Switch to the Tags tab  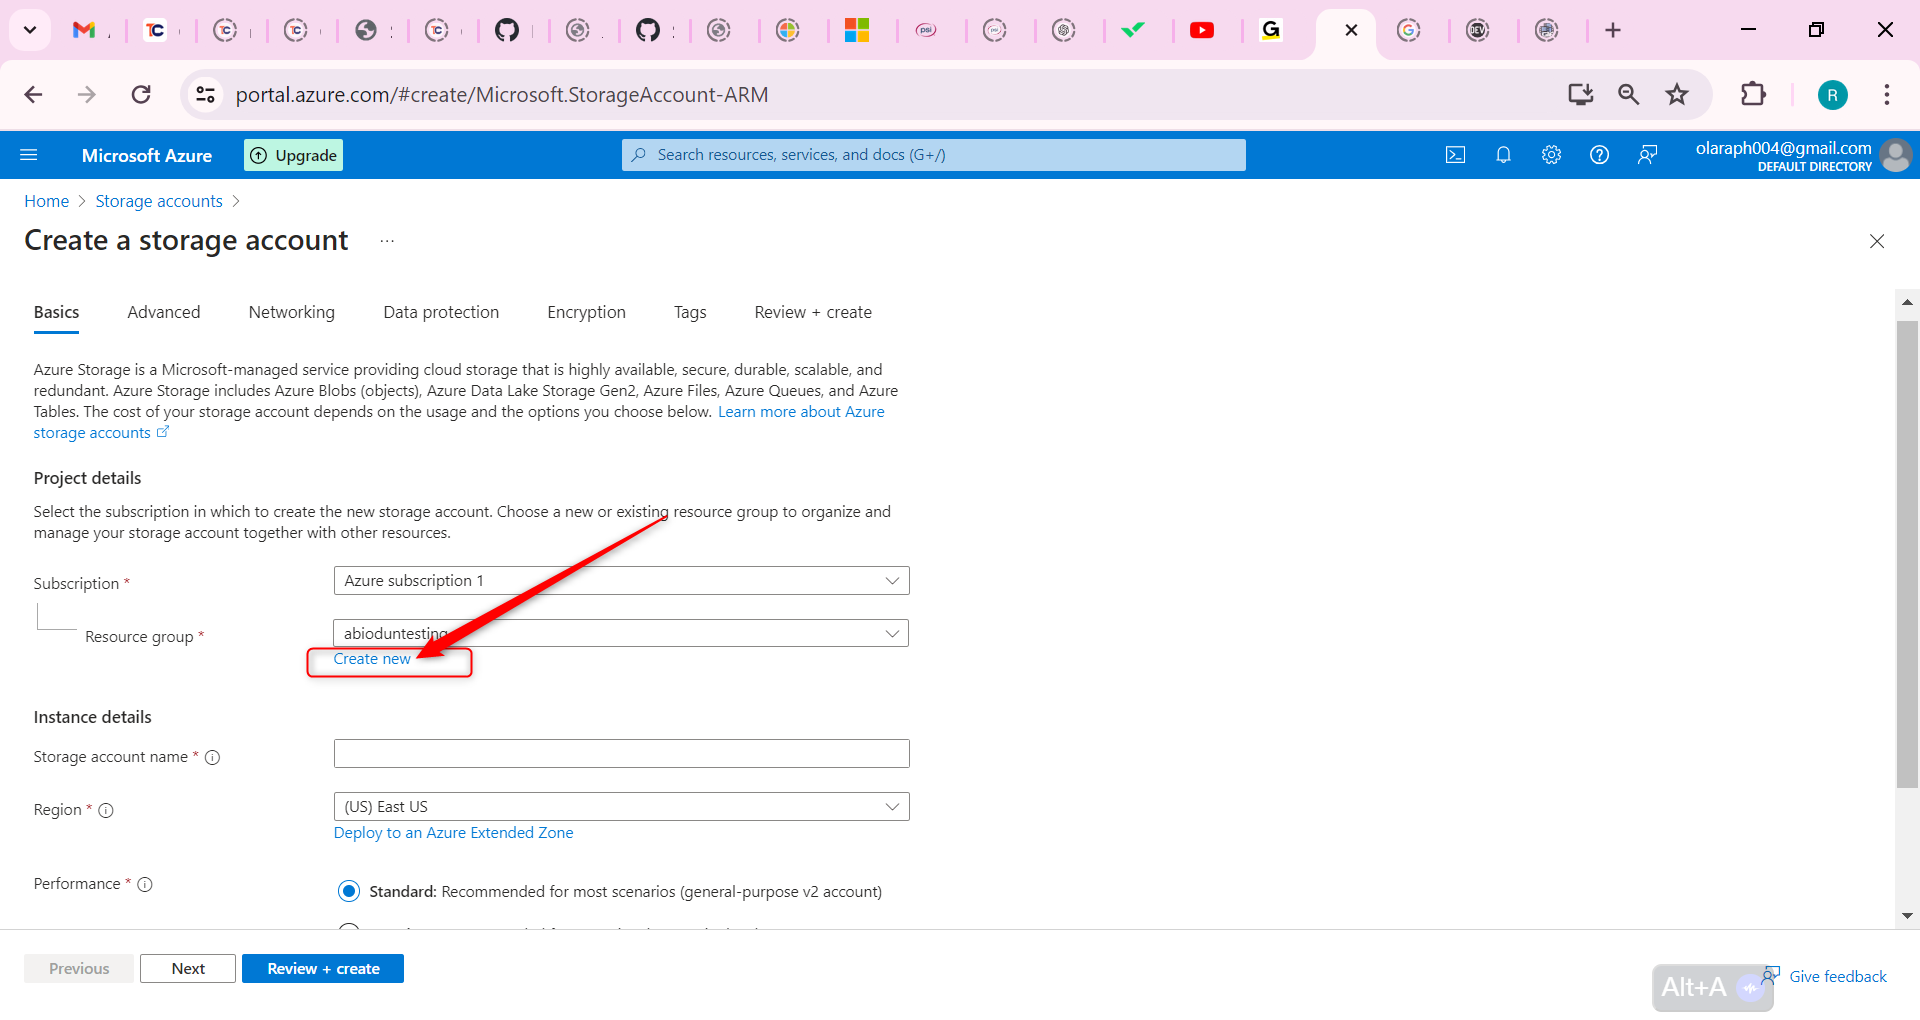pos(690,313)
